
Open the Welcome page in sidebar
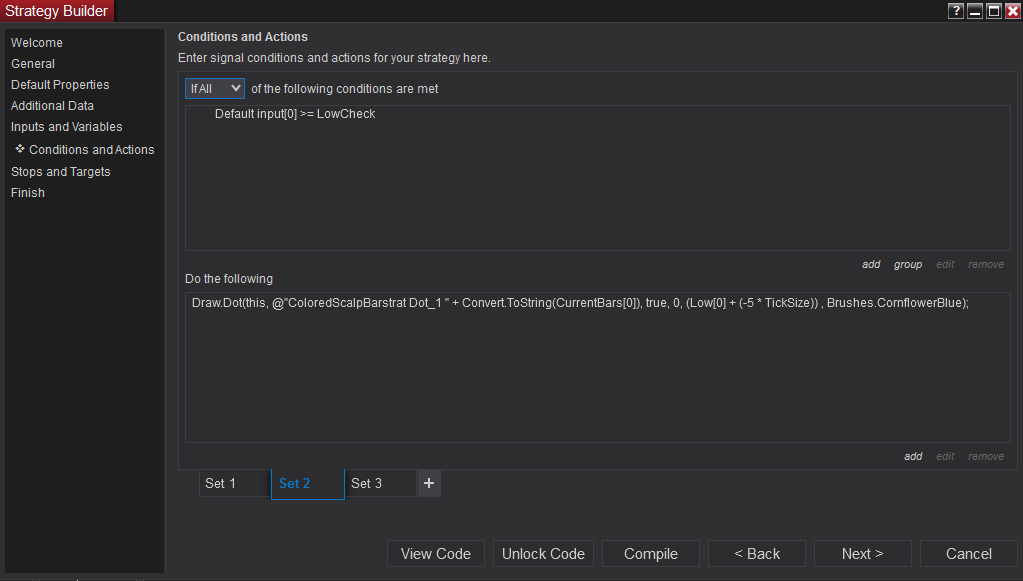[x=37, y=43]
